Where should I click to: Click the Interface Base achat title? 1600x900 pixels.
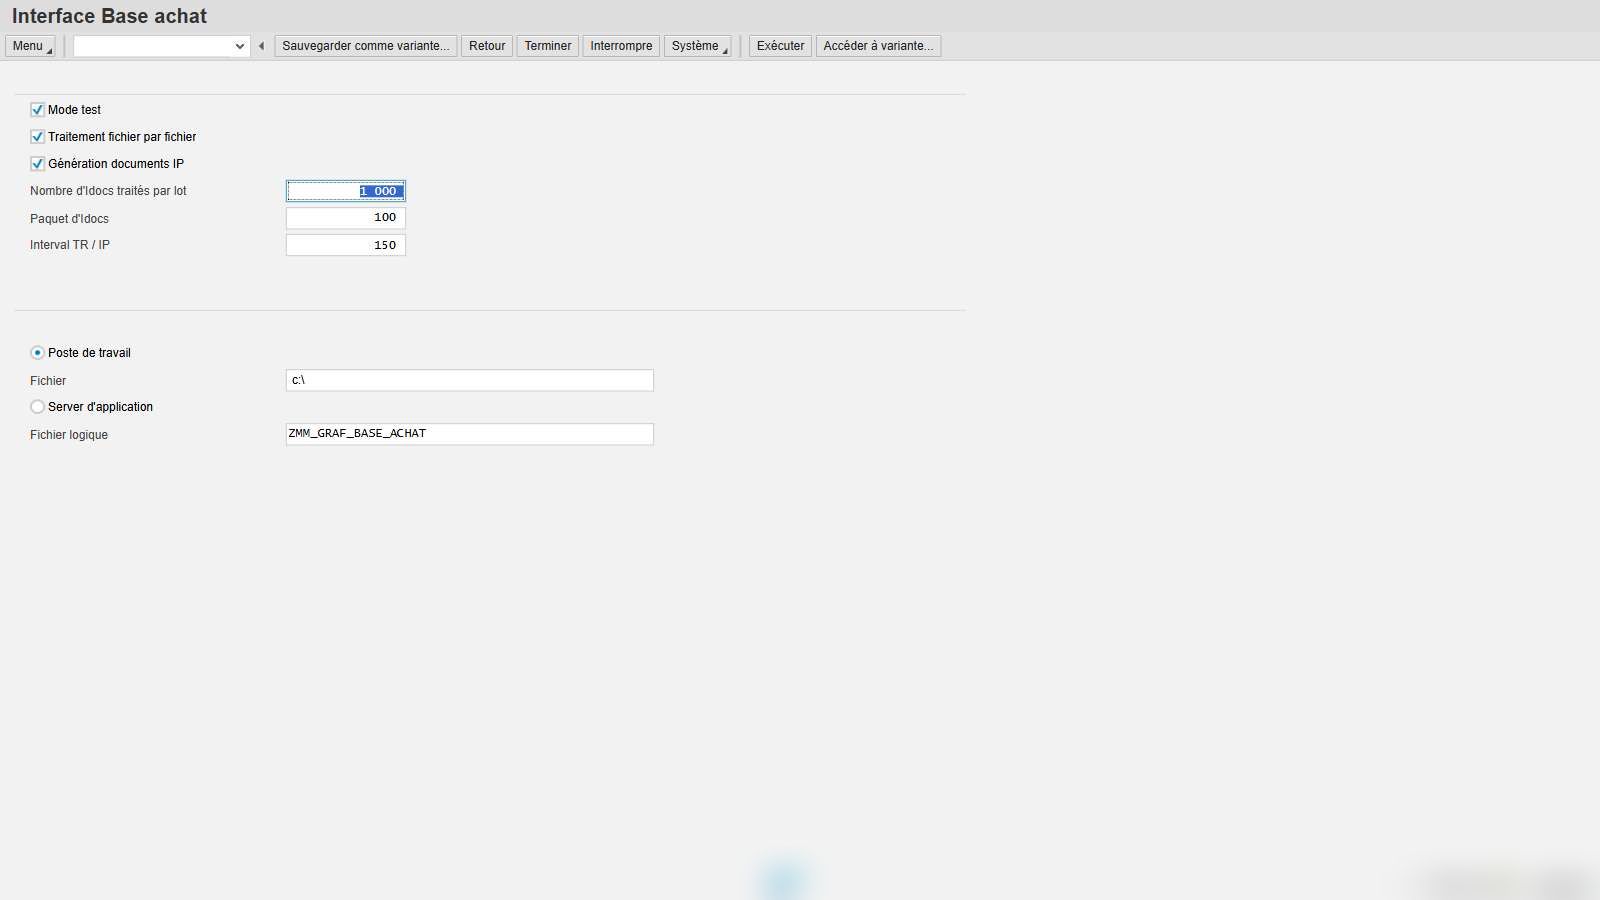[x=109, y=16]
